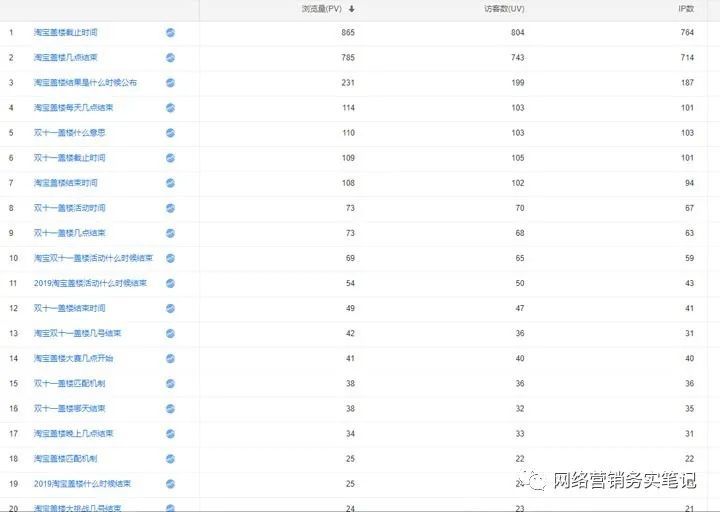The image size is (720, 512).
Task: Select the UV value 199 in row 3
Action: coord(518,83)
